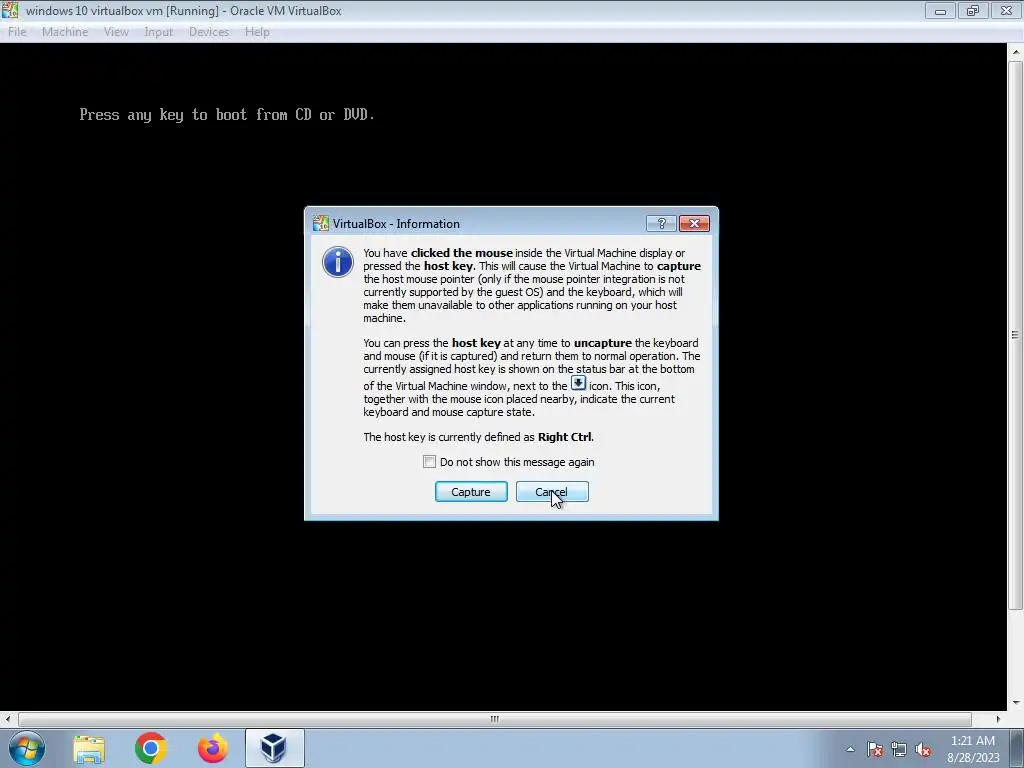Click the scroll left arrow
The height and width of the screenshot is (768, 1024).
pos(7,719)
